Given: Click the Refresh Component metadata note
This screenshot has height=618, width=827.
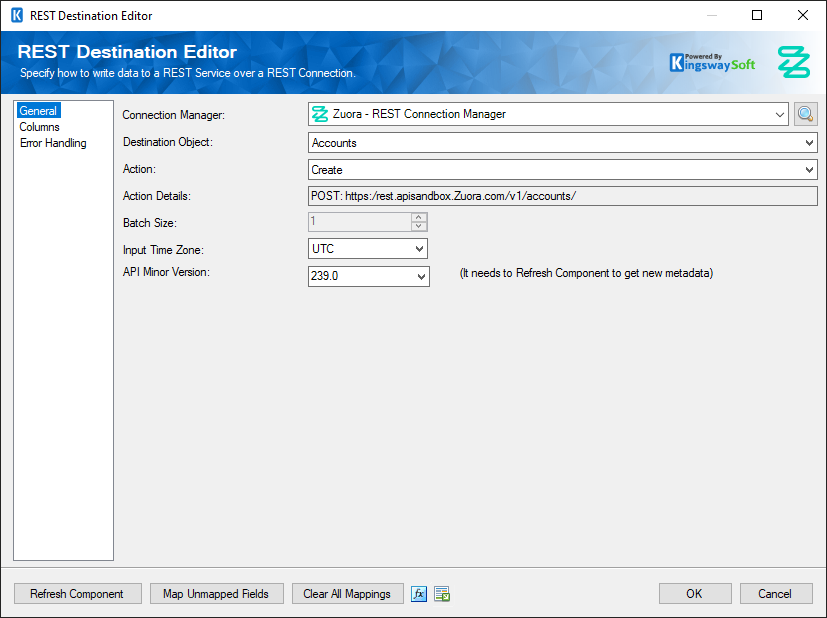Looking at the screenshot, I should [x=586, y=273].
